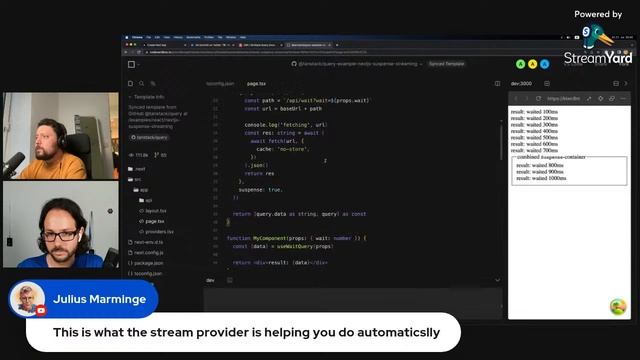Image resolution: width=640 pixels, height=360 pixels.
Task: Click the Chrome menu in macOS menu bar
Action: (x=138, y=37)
